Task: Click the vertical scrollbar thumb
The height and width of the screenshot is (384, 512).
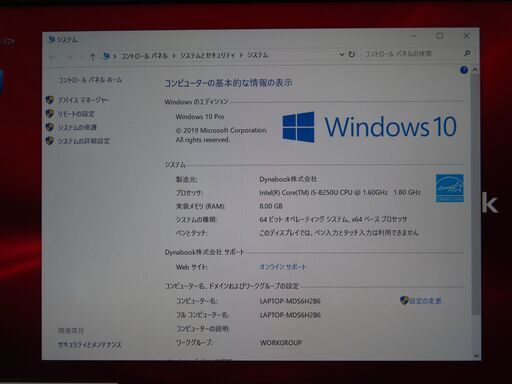Action: pyautogui.click(x=476, y=194)
